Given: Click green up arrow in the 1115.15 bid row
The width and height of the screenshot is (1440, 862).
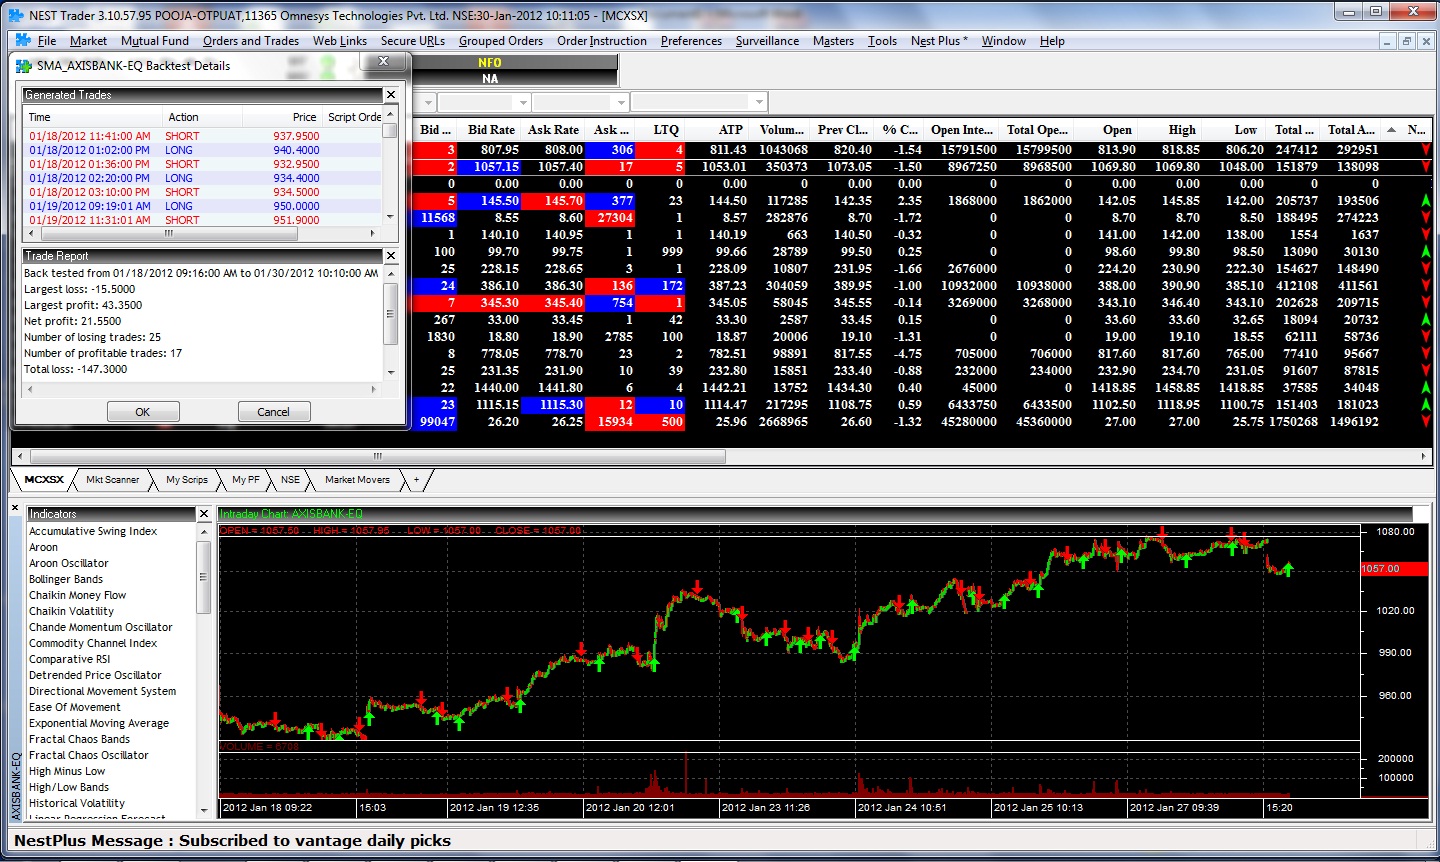Looking at the screenshot, I should tap(1425, 405).
